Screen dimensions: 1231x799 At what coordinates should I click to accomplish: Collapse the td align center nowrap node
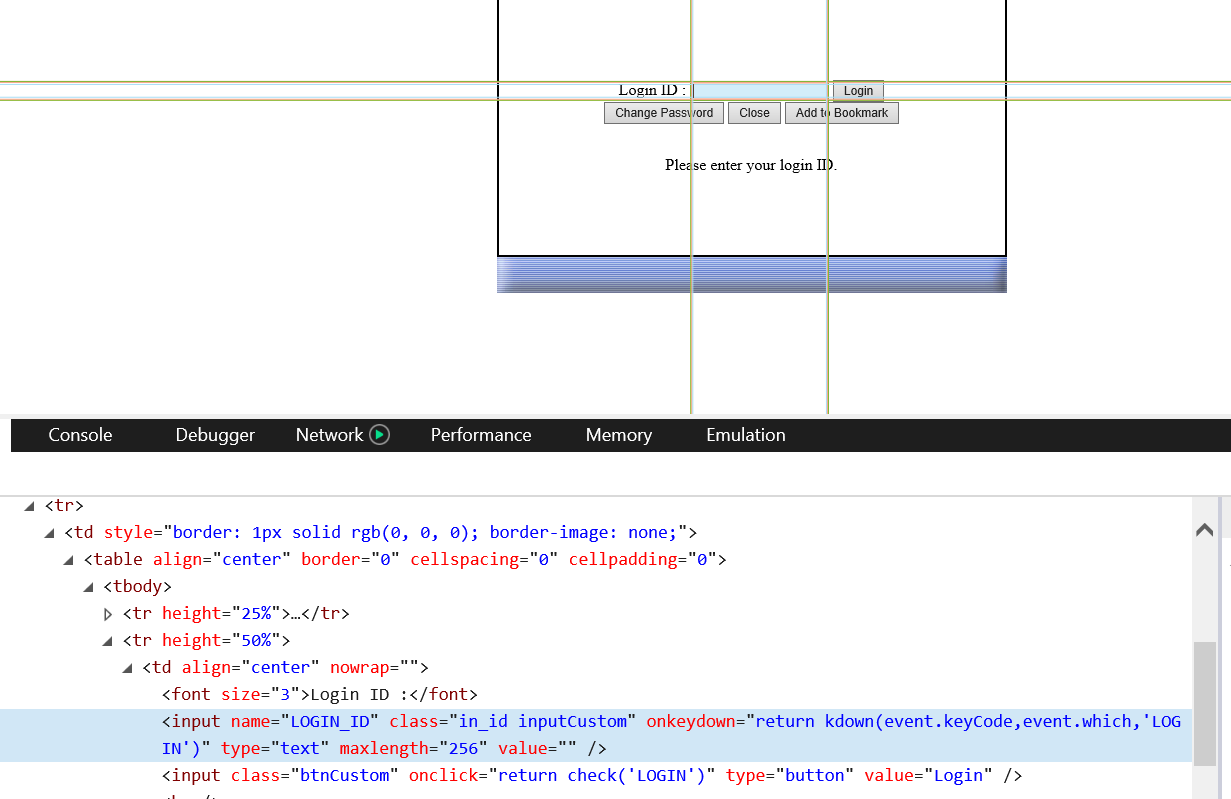point(127,668)
